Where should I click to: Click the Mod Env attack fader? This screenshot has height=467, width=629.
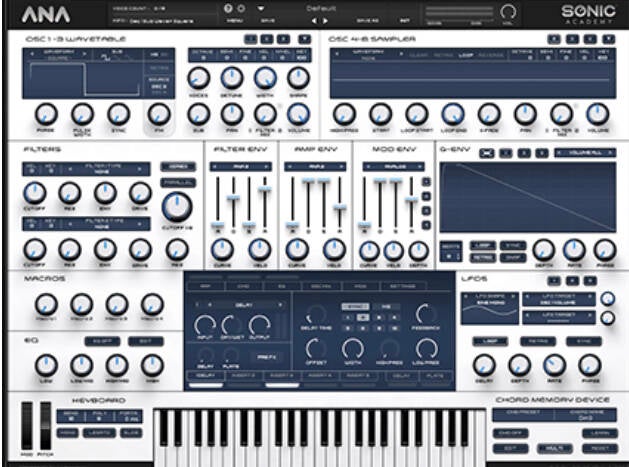pos(364,225)
